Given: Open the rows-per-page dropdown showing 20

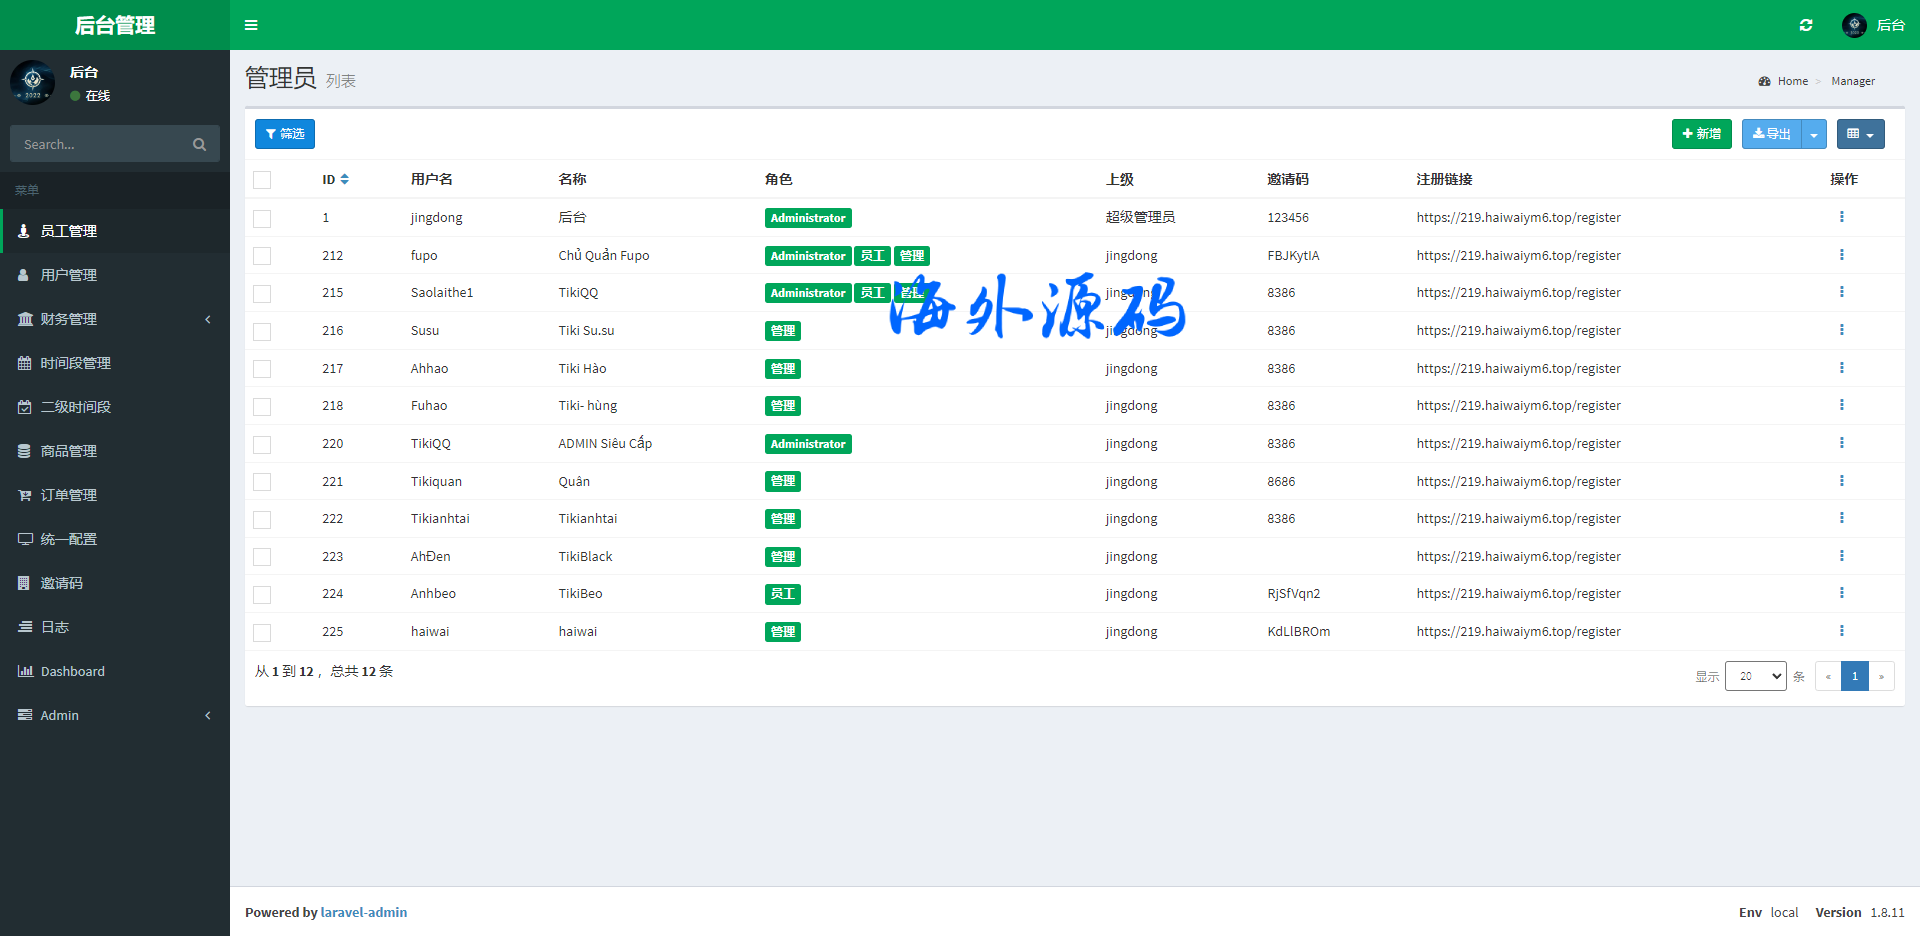Looking at the screenshot, I should coord(1755,676).
